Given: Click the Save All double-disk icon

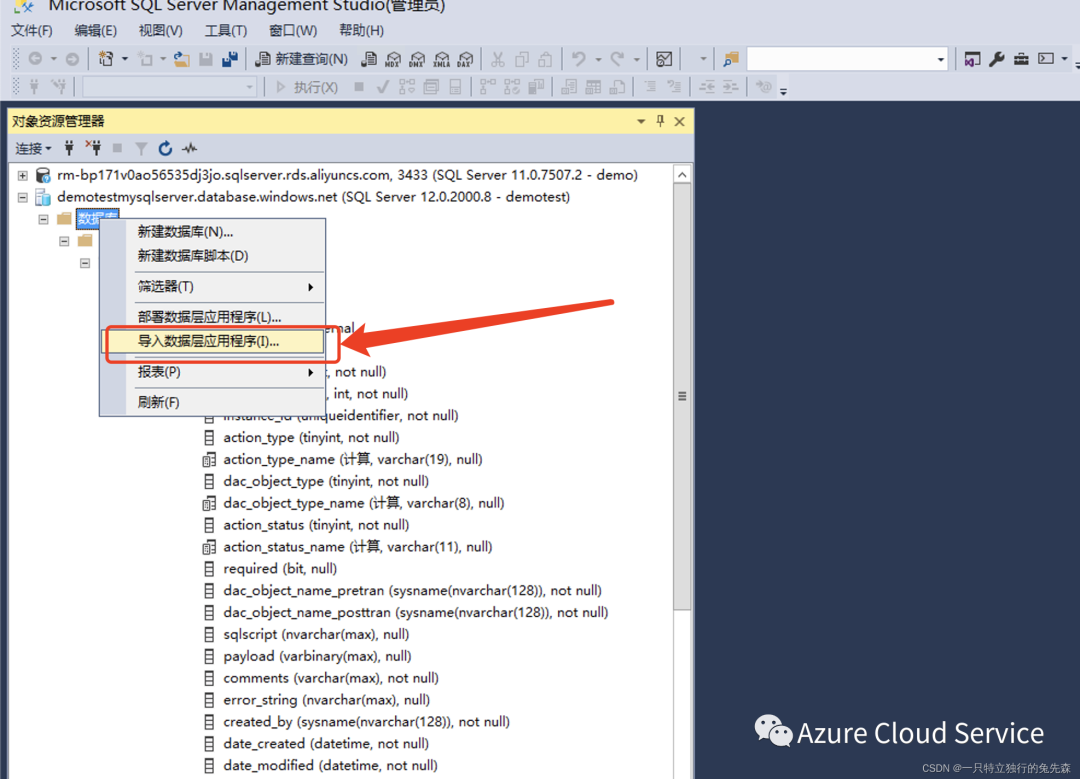Looking at the screenshot, I should [x=230, y=59].
